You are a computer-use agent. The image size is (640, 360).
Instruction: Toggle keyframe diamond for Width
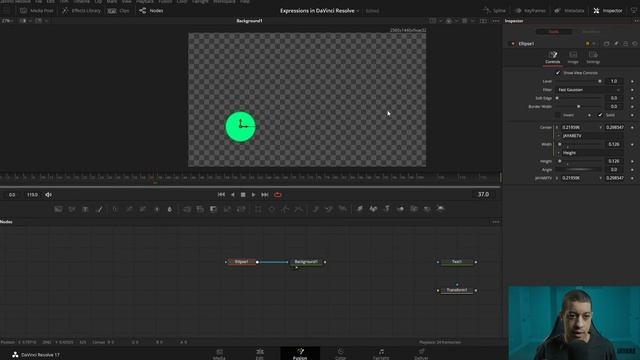632,144
